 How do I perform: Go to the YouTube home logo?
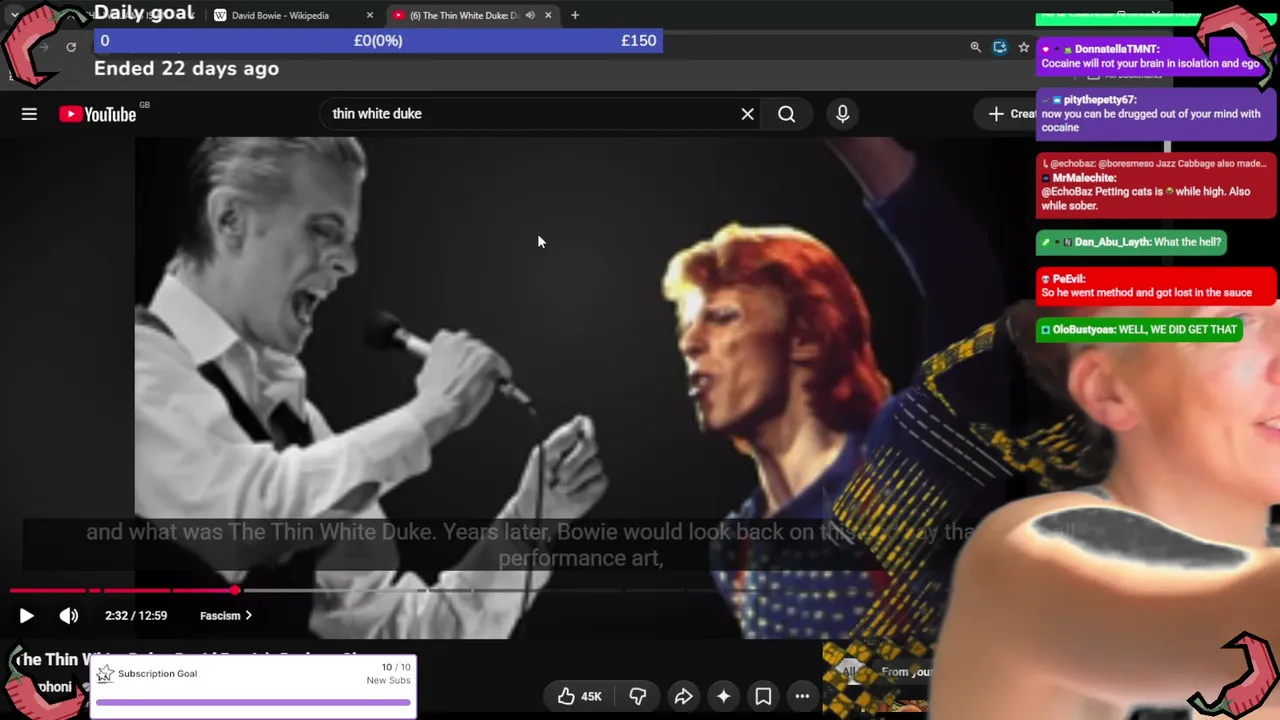97,114
